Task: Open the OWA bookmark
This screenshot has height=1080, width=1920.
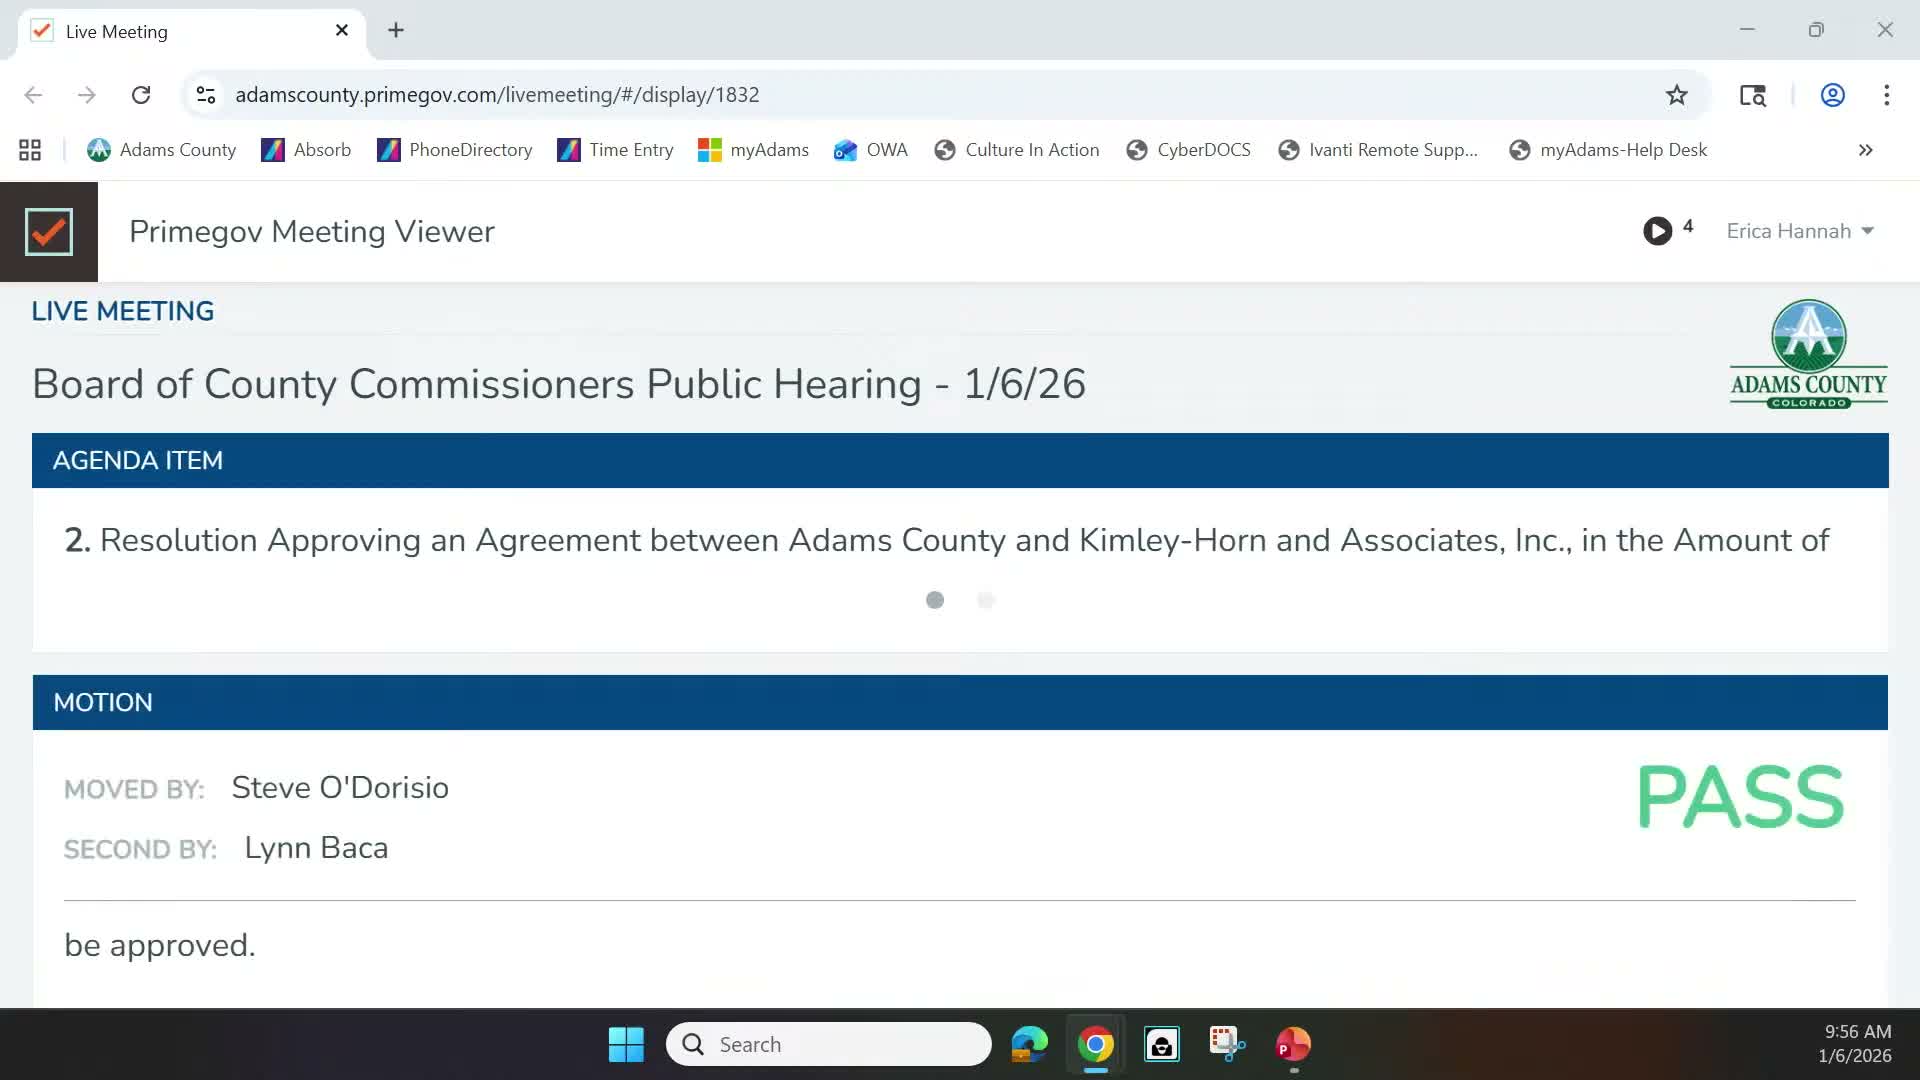Action: (x=869, y=149)
